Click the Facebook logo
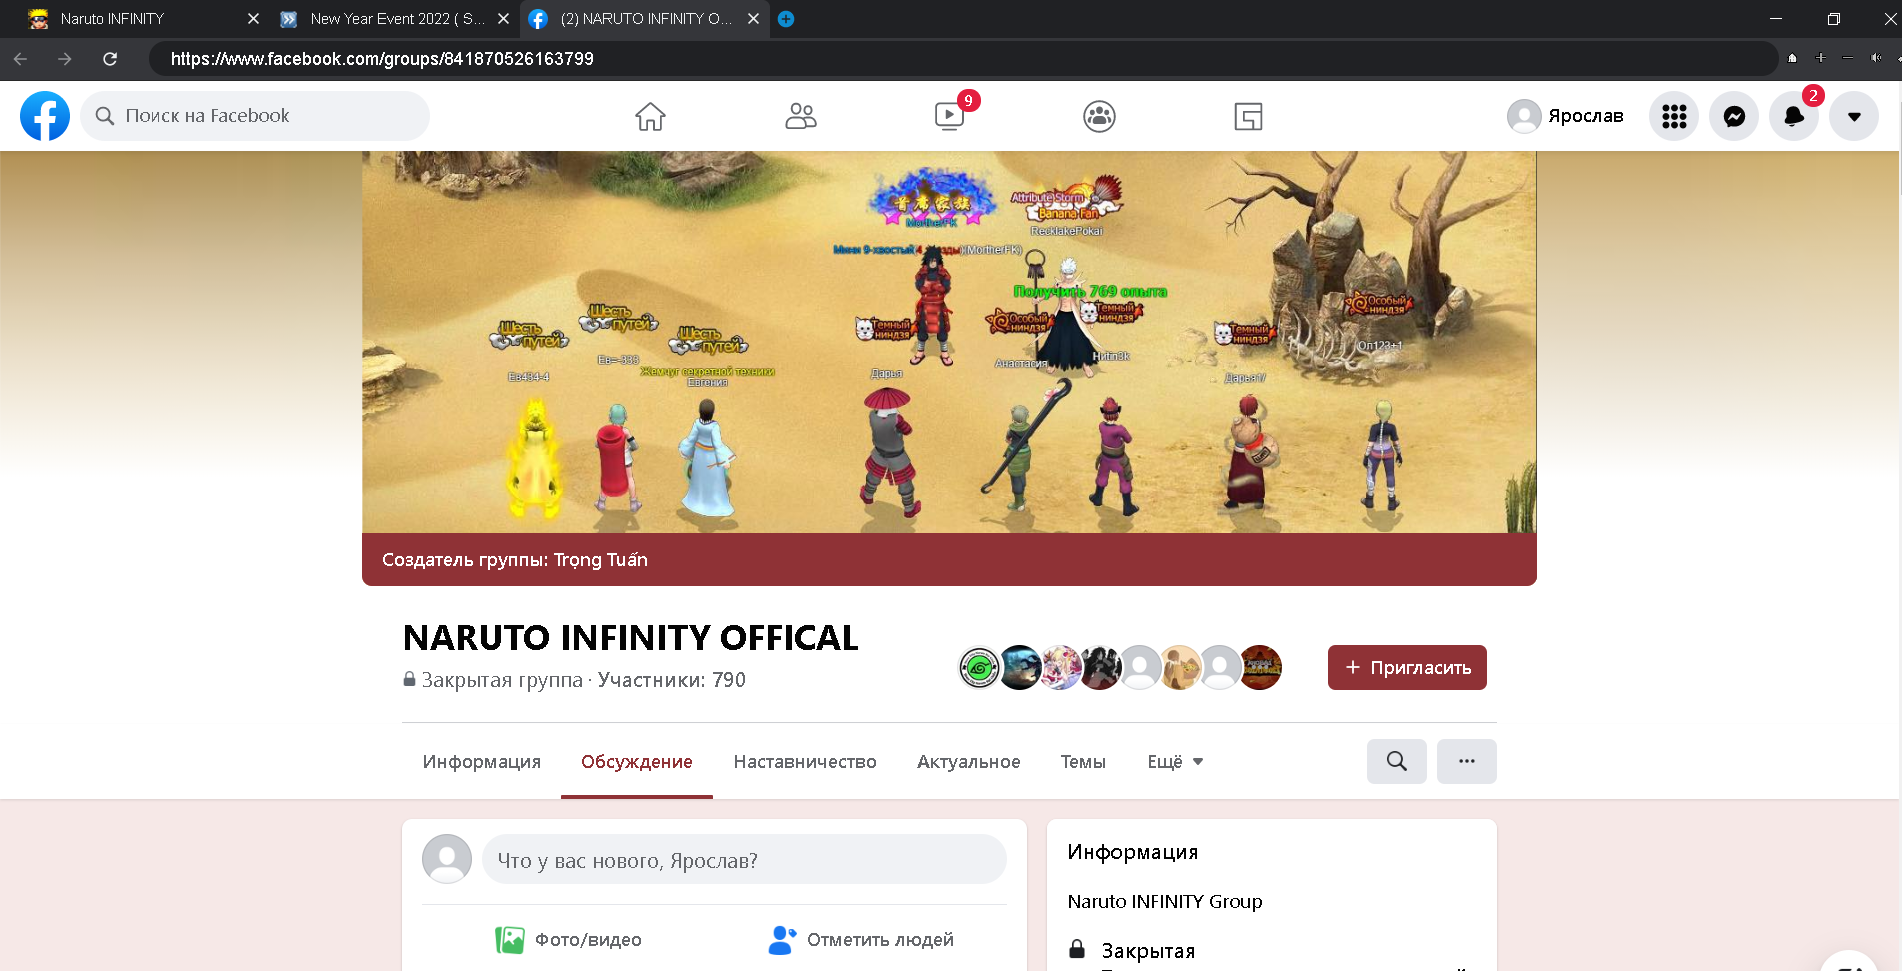The width and height of the screenshot is (1902, 971). [45, 116]
